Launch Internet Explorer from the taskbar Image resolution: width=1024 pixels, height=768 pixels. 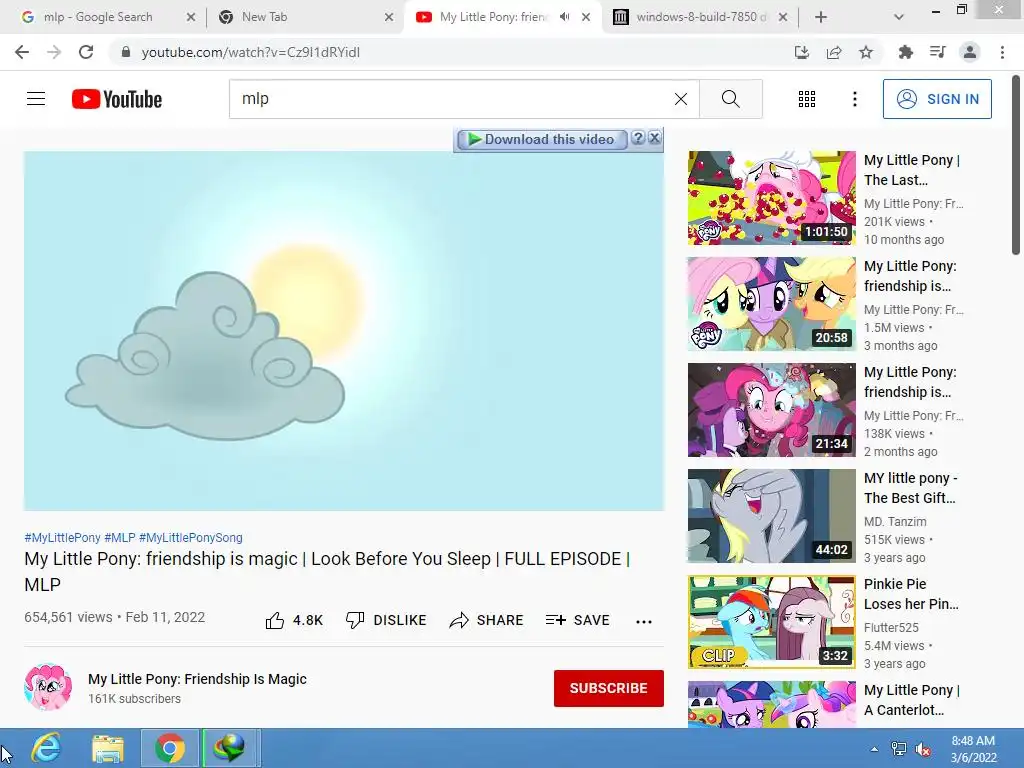point(46,748)
